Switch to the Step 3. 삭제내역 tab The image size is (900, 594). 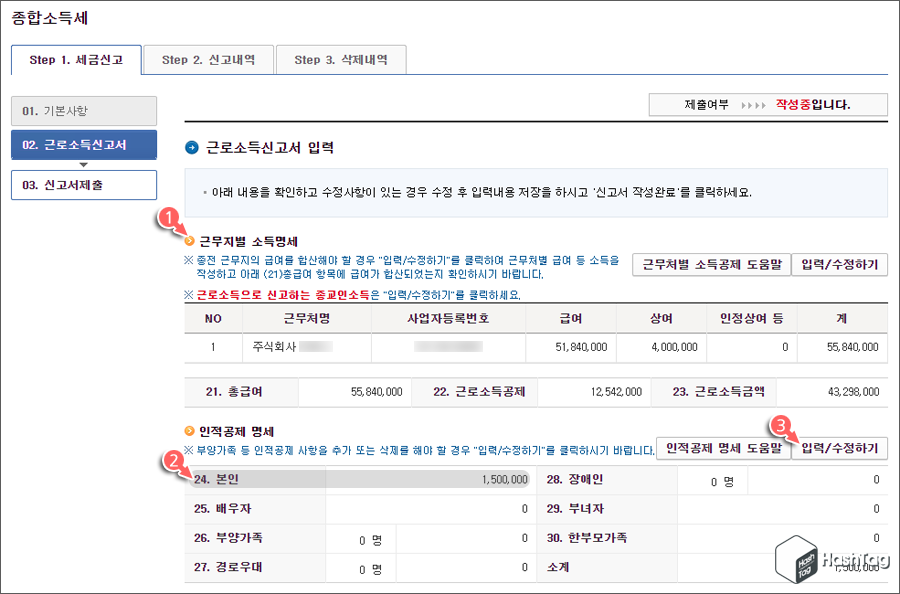(x=341, y=60)
